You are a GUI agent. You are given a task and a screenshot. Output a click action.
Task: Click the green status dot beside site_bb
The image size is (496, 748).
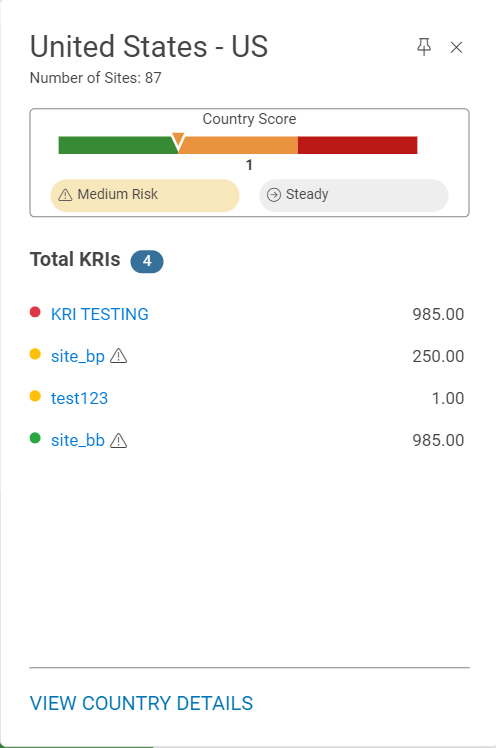point(35,438)
